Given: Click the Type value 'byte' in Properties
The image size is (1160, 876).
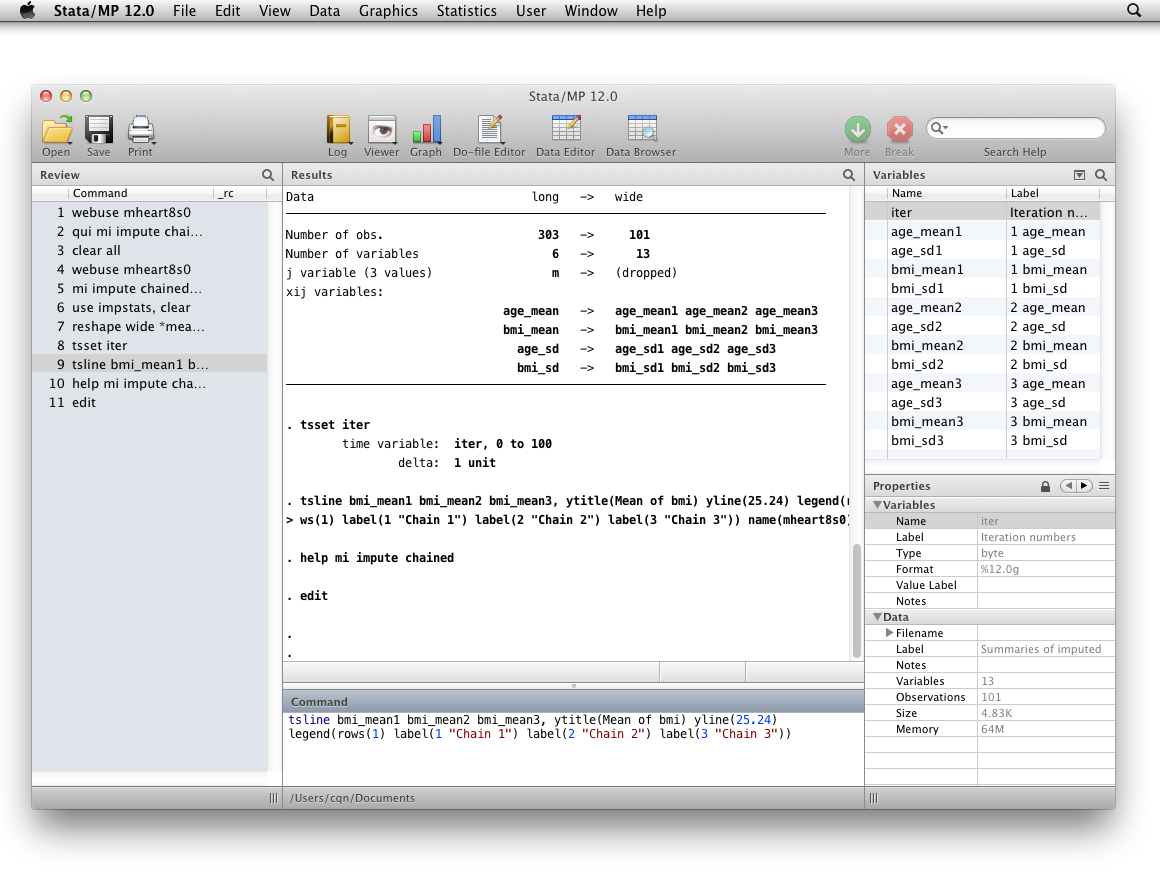Looking at the screenshot, I should (992, 553).
